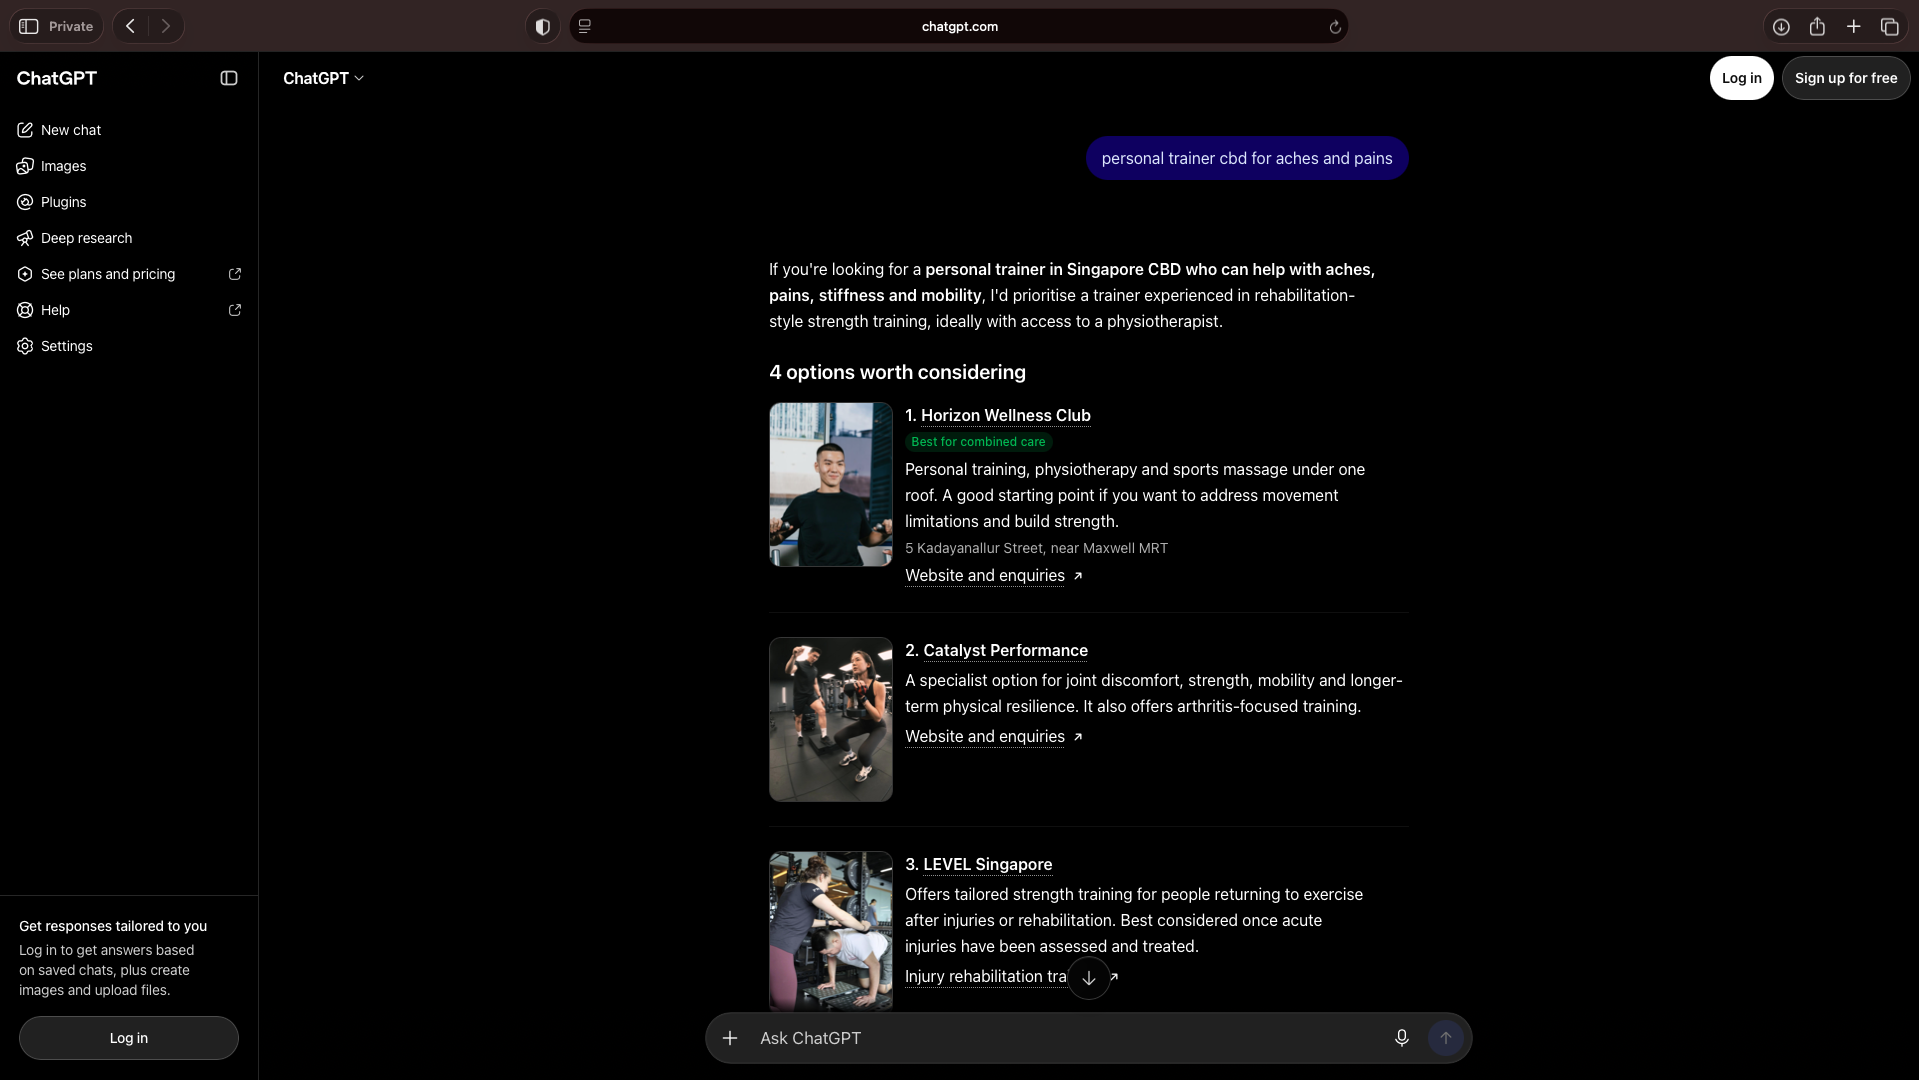The height and width of the screenshot is (1080, 1919).
Task: Open the page reader icon in address bar
Action: pyautogui.click(x=585, y=27)
